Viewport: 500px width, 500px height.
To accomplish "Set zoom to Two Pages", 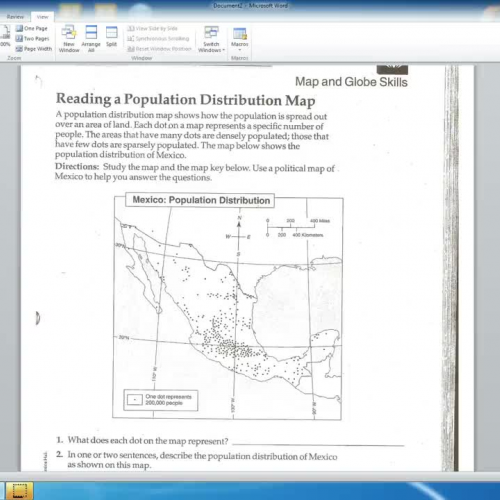I will pos(33,39).
